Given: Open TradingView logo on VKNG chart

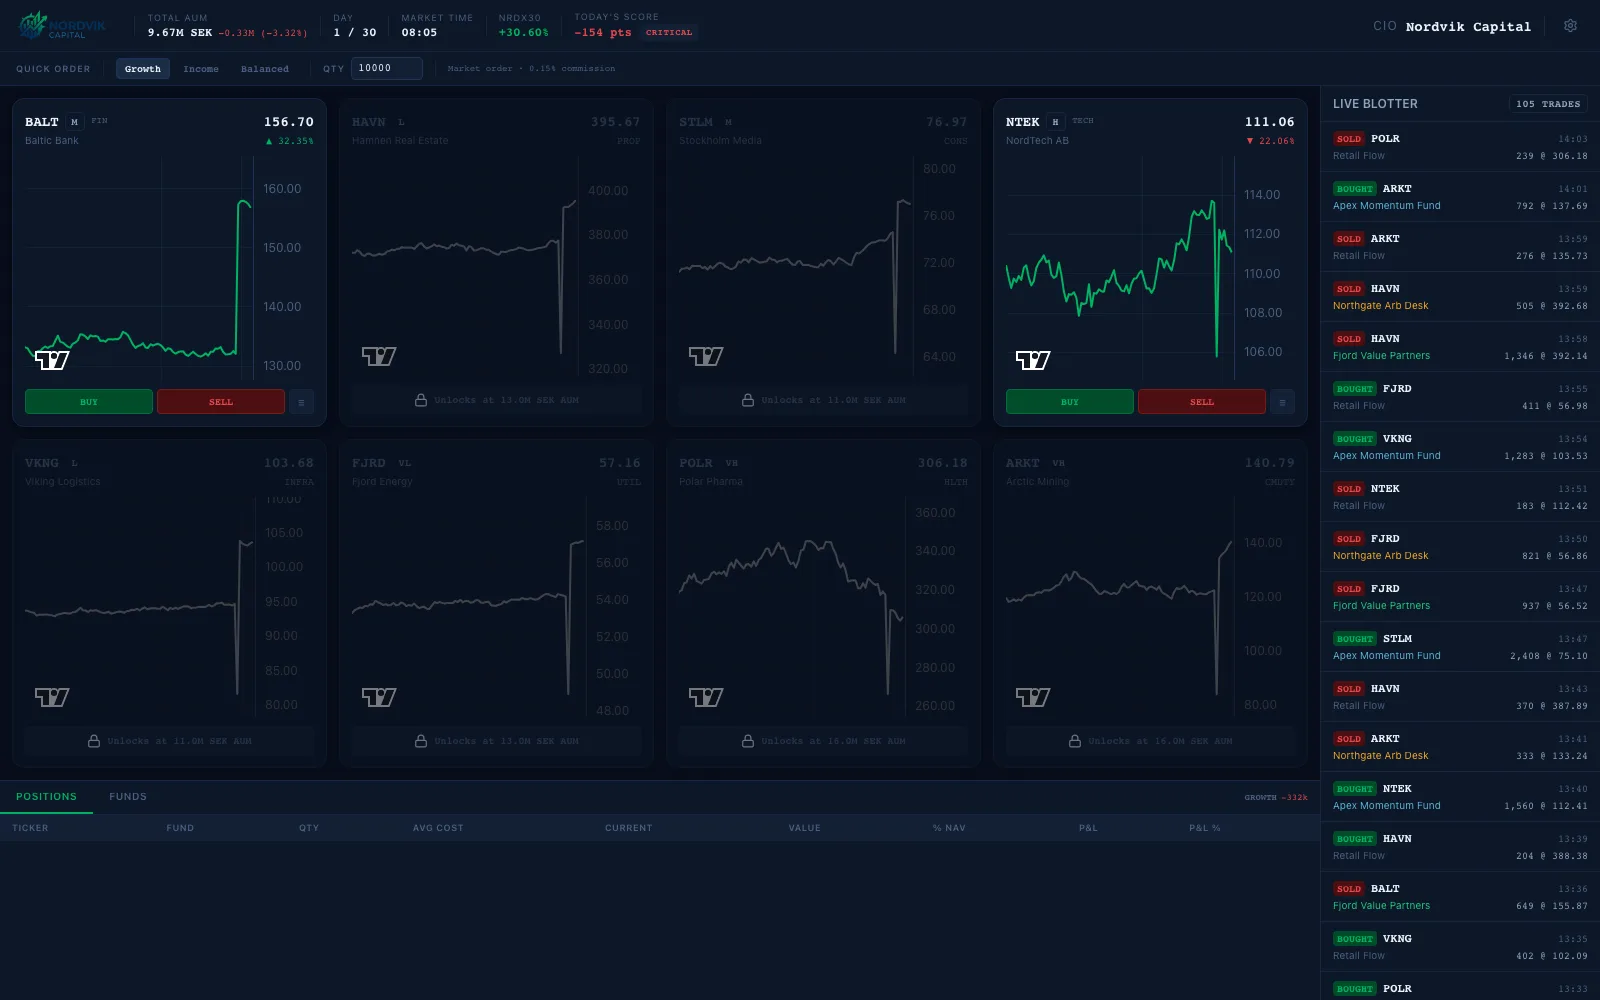Looking at the screenshot, I should (52, 697).
